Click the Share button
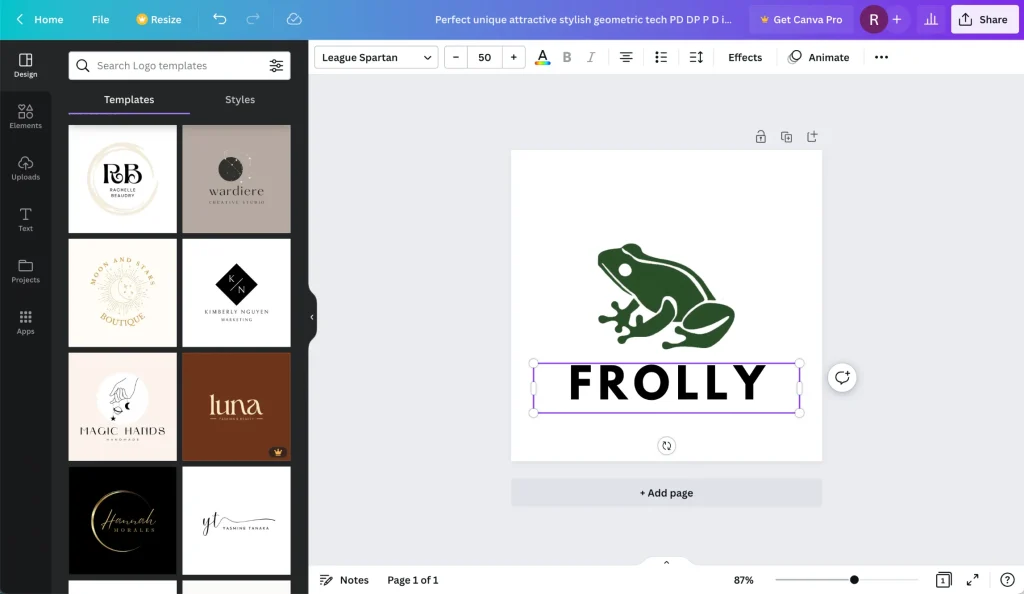Viewport: 1024px width, 594px height. coord(984,19)
